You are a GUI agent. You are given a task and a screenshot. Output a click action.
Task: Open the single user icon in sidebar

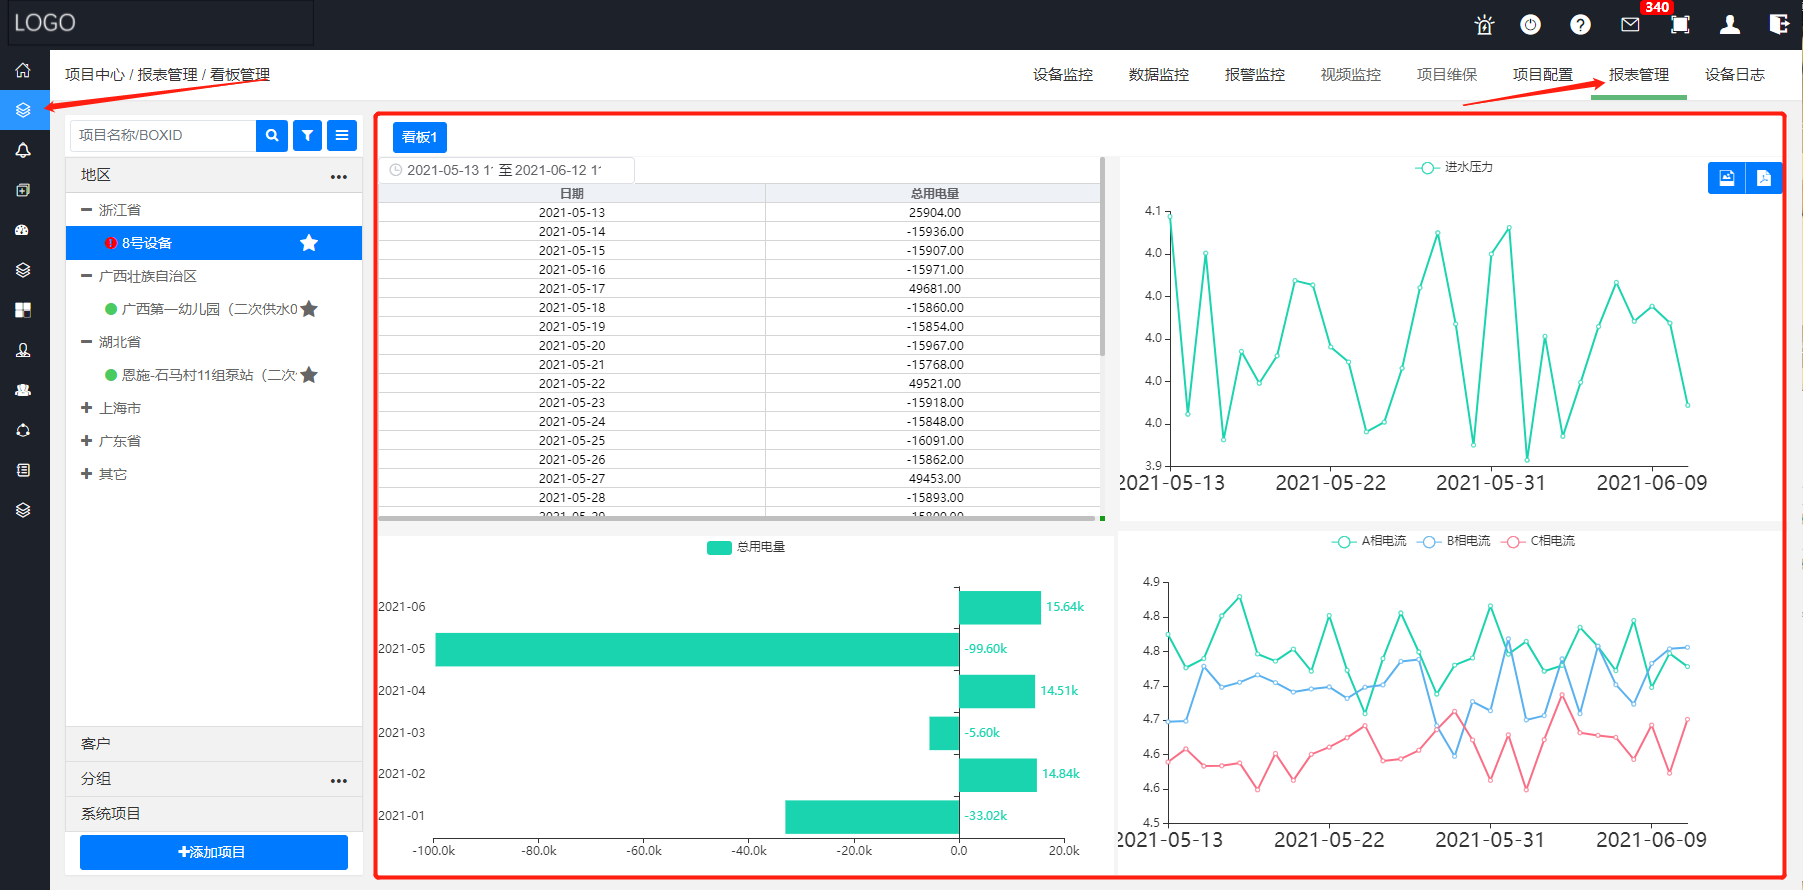(x=23, y=350)
